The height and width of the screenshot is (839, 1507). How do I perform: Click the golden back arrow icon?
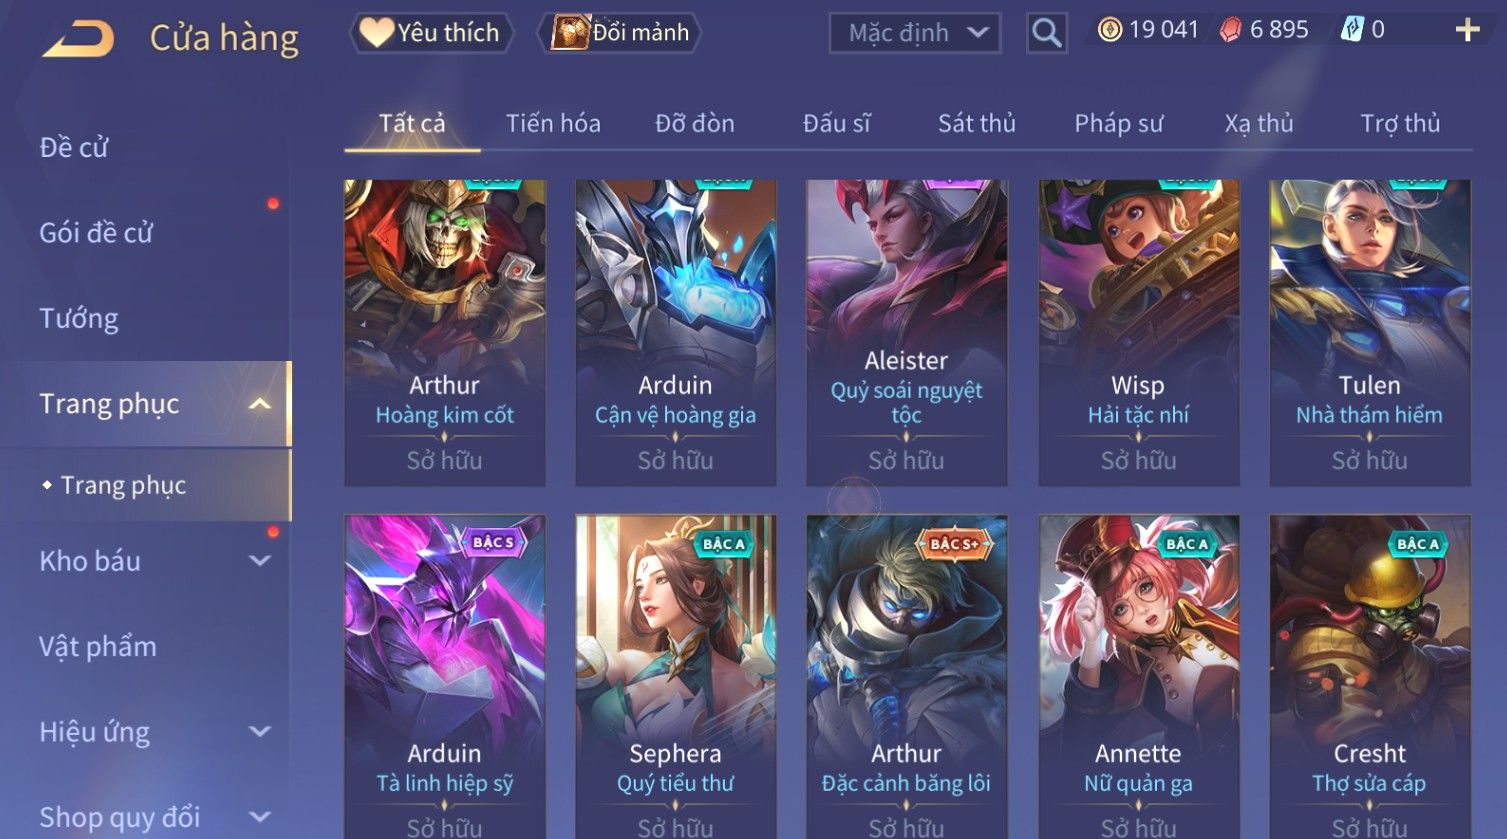78,38
